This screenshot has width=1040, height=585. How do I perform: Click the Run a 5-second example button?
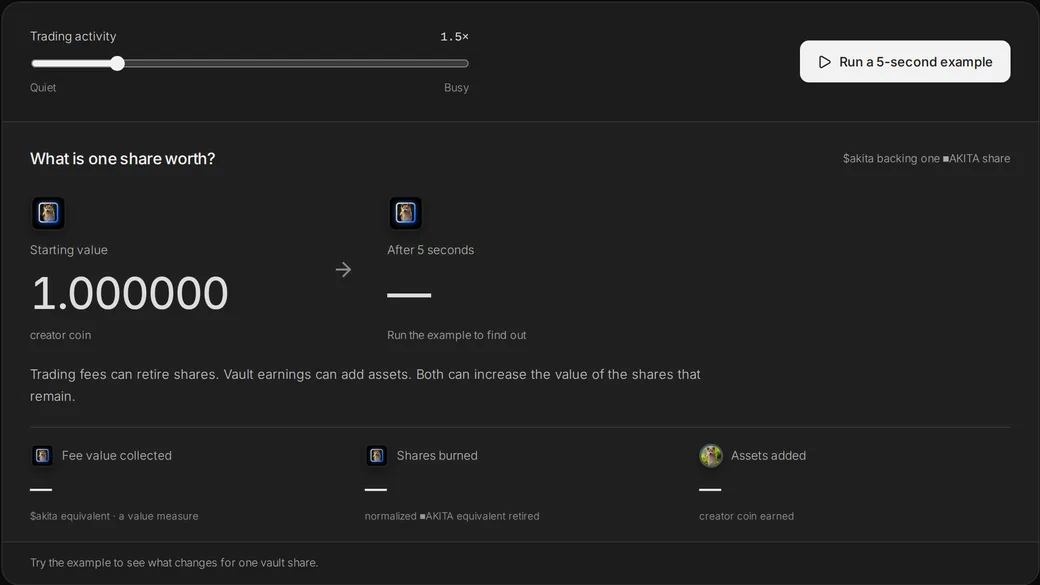pos(905,62)
